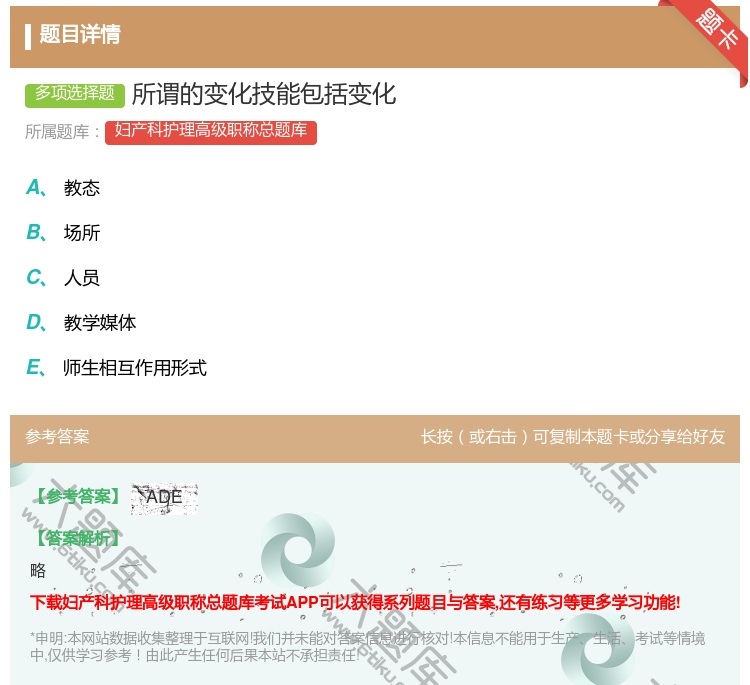Click the 所属题库 label text
This screenshot has width=750, height=685.
(63, 132)
